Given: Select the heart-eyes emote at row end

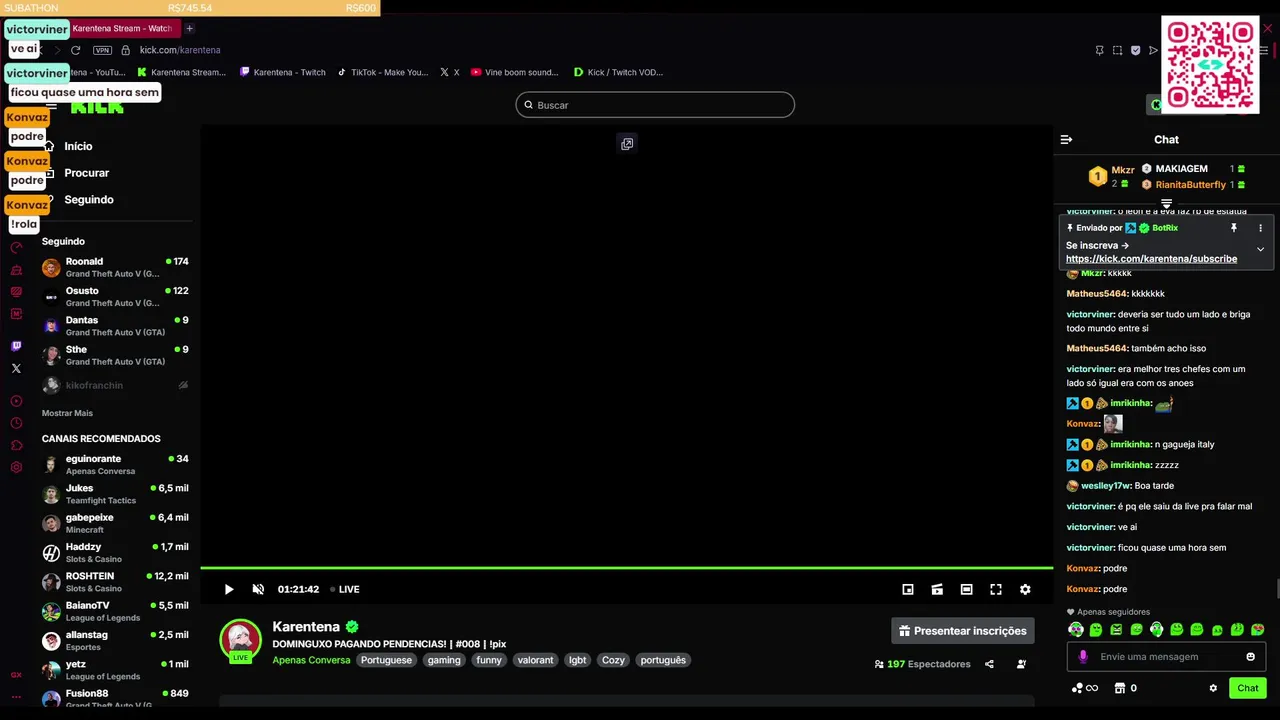Looking at the screenshot, I should pos(1258,630).
